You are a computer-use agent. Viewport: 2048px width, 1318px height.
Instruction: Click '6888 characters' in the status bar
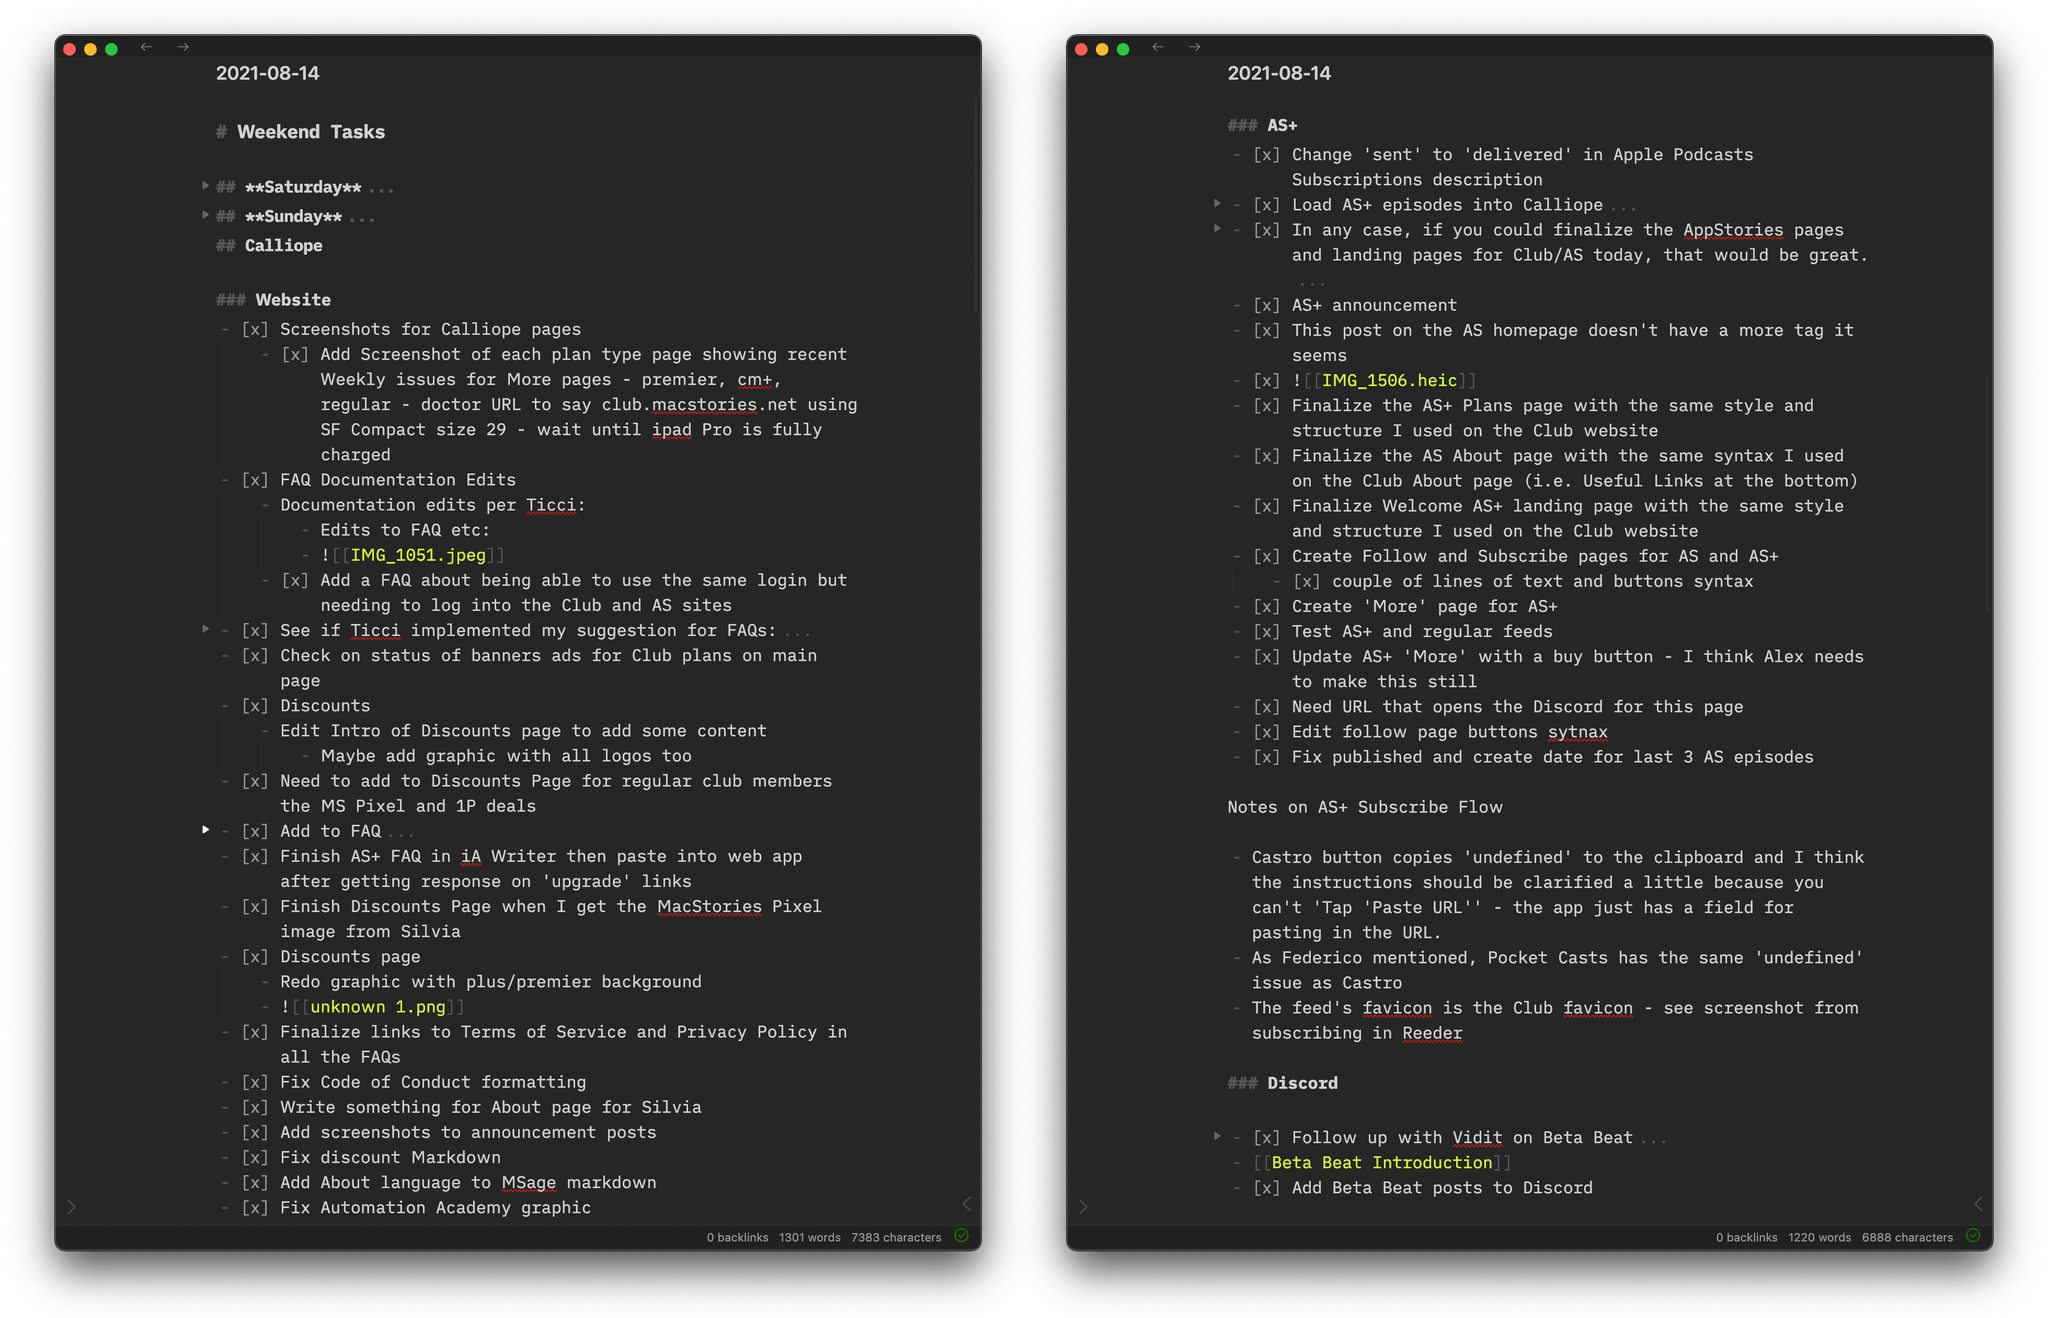click(1907, 1237)
